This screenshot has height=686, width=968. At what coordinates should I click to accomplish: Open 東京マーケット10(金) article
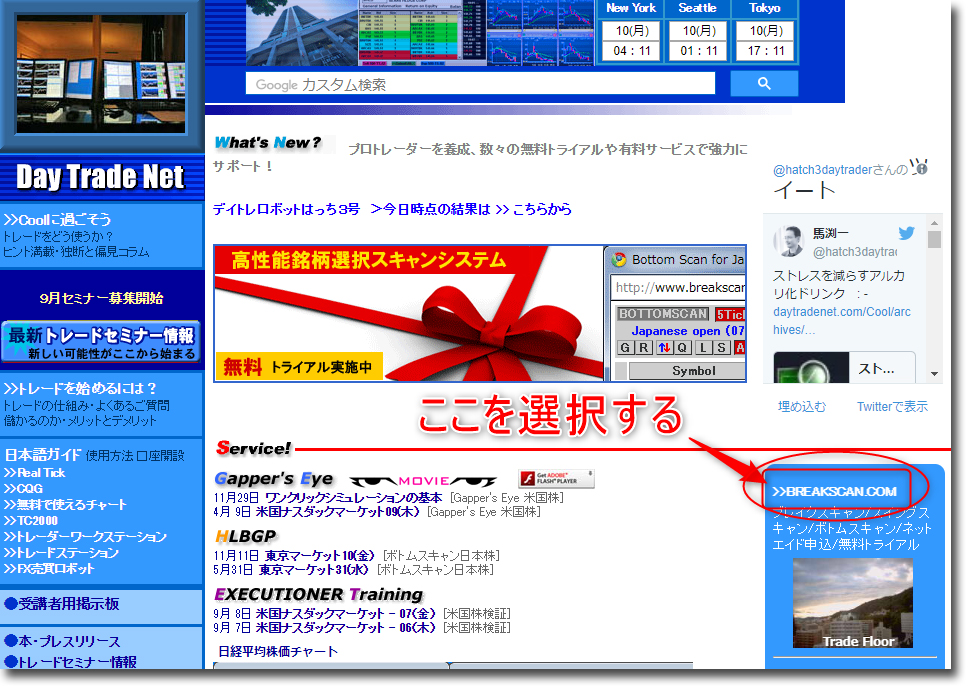[x=320, y=556]
